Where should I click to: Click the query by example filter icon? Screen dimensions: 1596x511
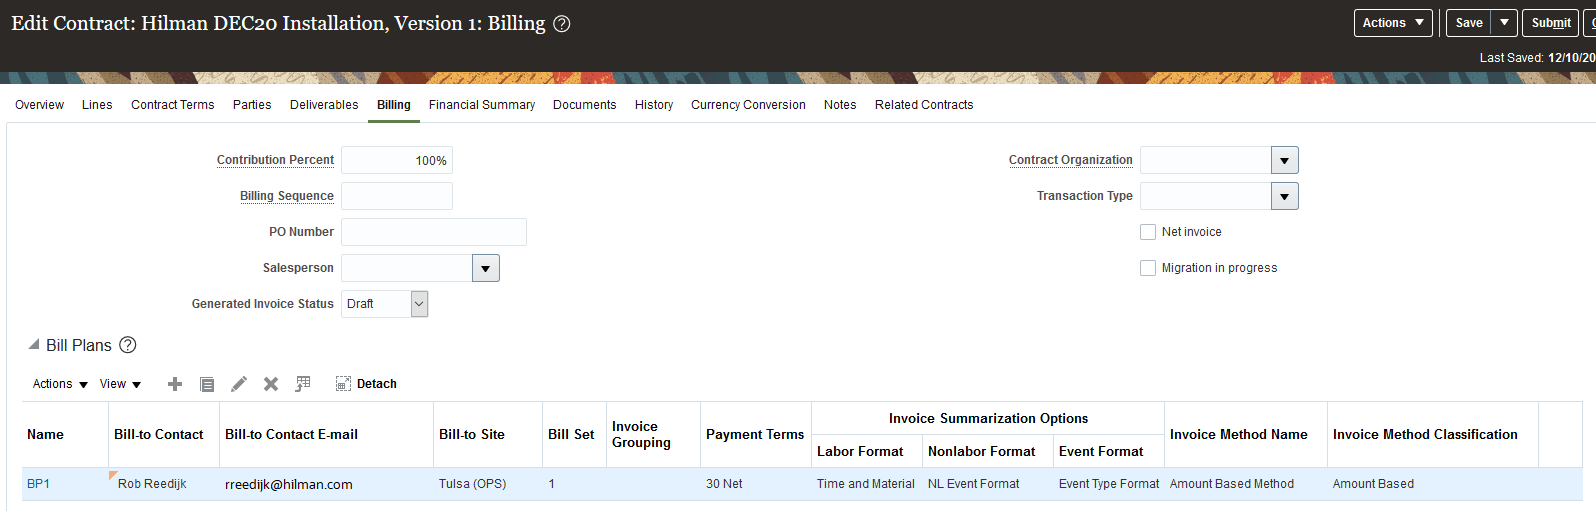303,384
